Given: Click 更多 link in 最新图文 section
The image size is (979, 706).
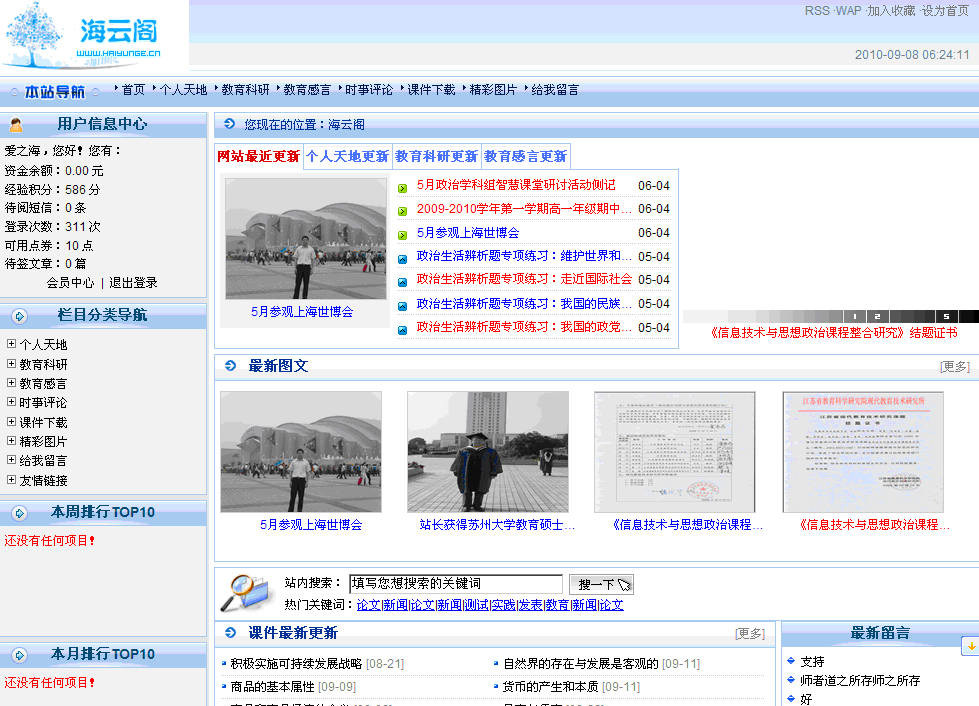Looking at the screenshot, I should (x=955, y=366).
